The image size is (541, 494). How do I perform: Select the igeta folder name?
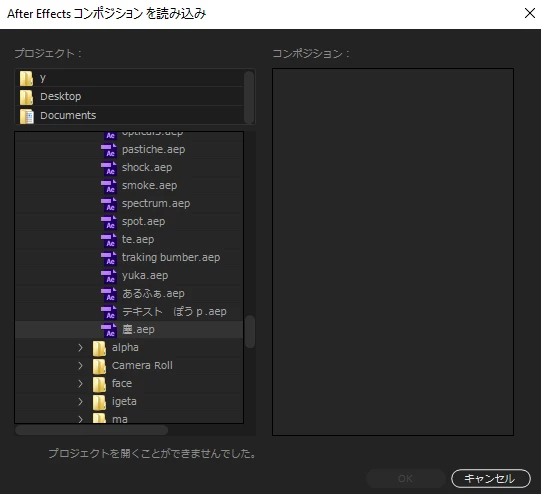click(x=124, y=402)
